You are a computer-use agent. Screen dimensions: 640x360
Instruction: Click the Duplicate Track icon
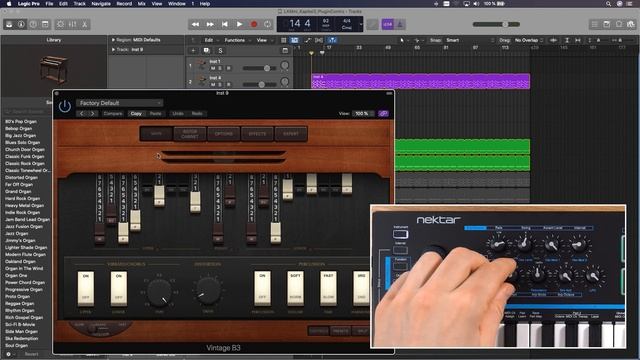point(207,51)
